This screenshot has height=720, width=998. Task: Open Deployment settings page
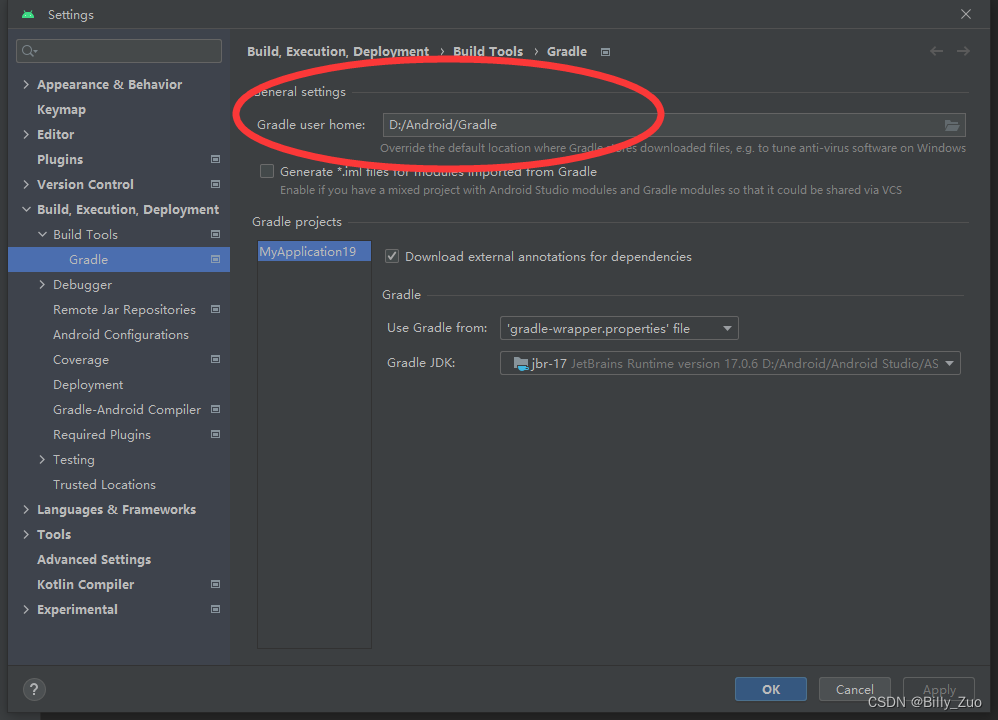point(88,385)
